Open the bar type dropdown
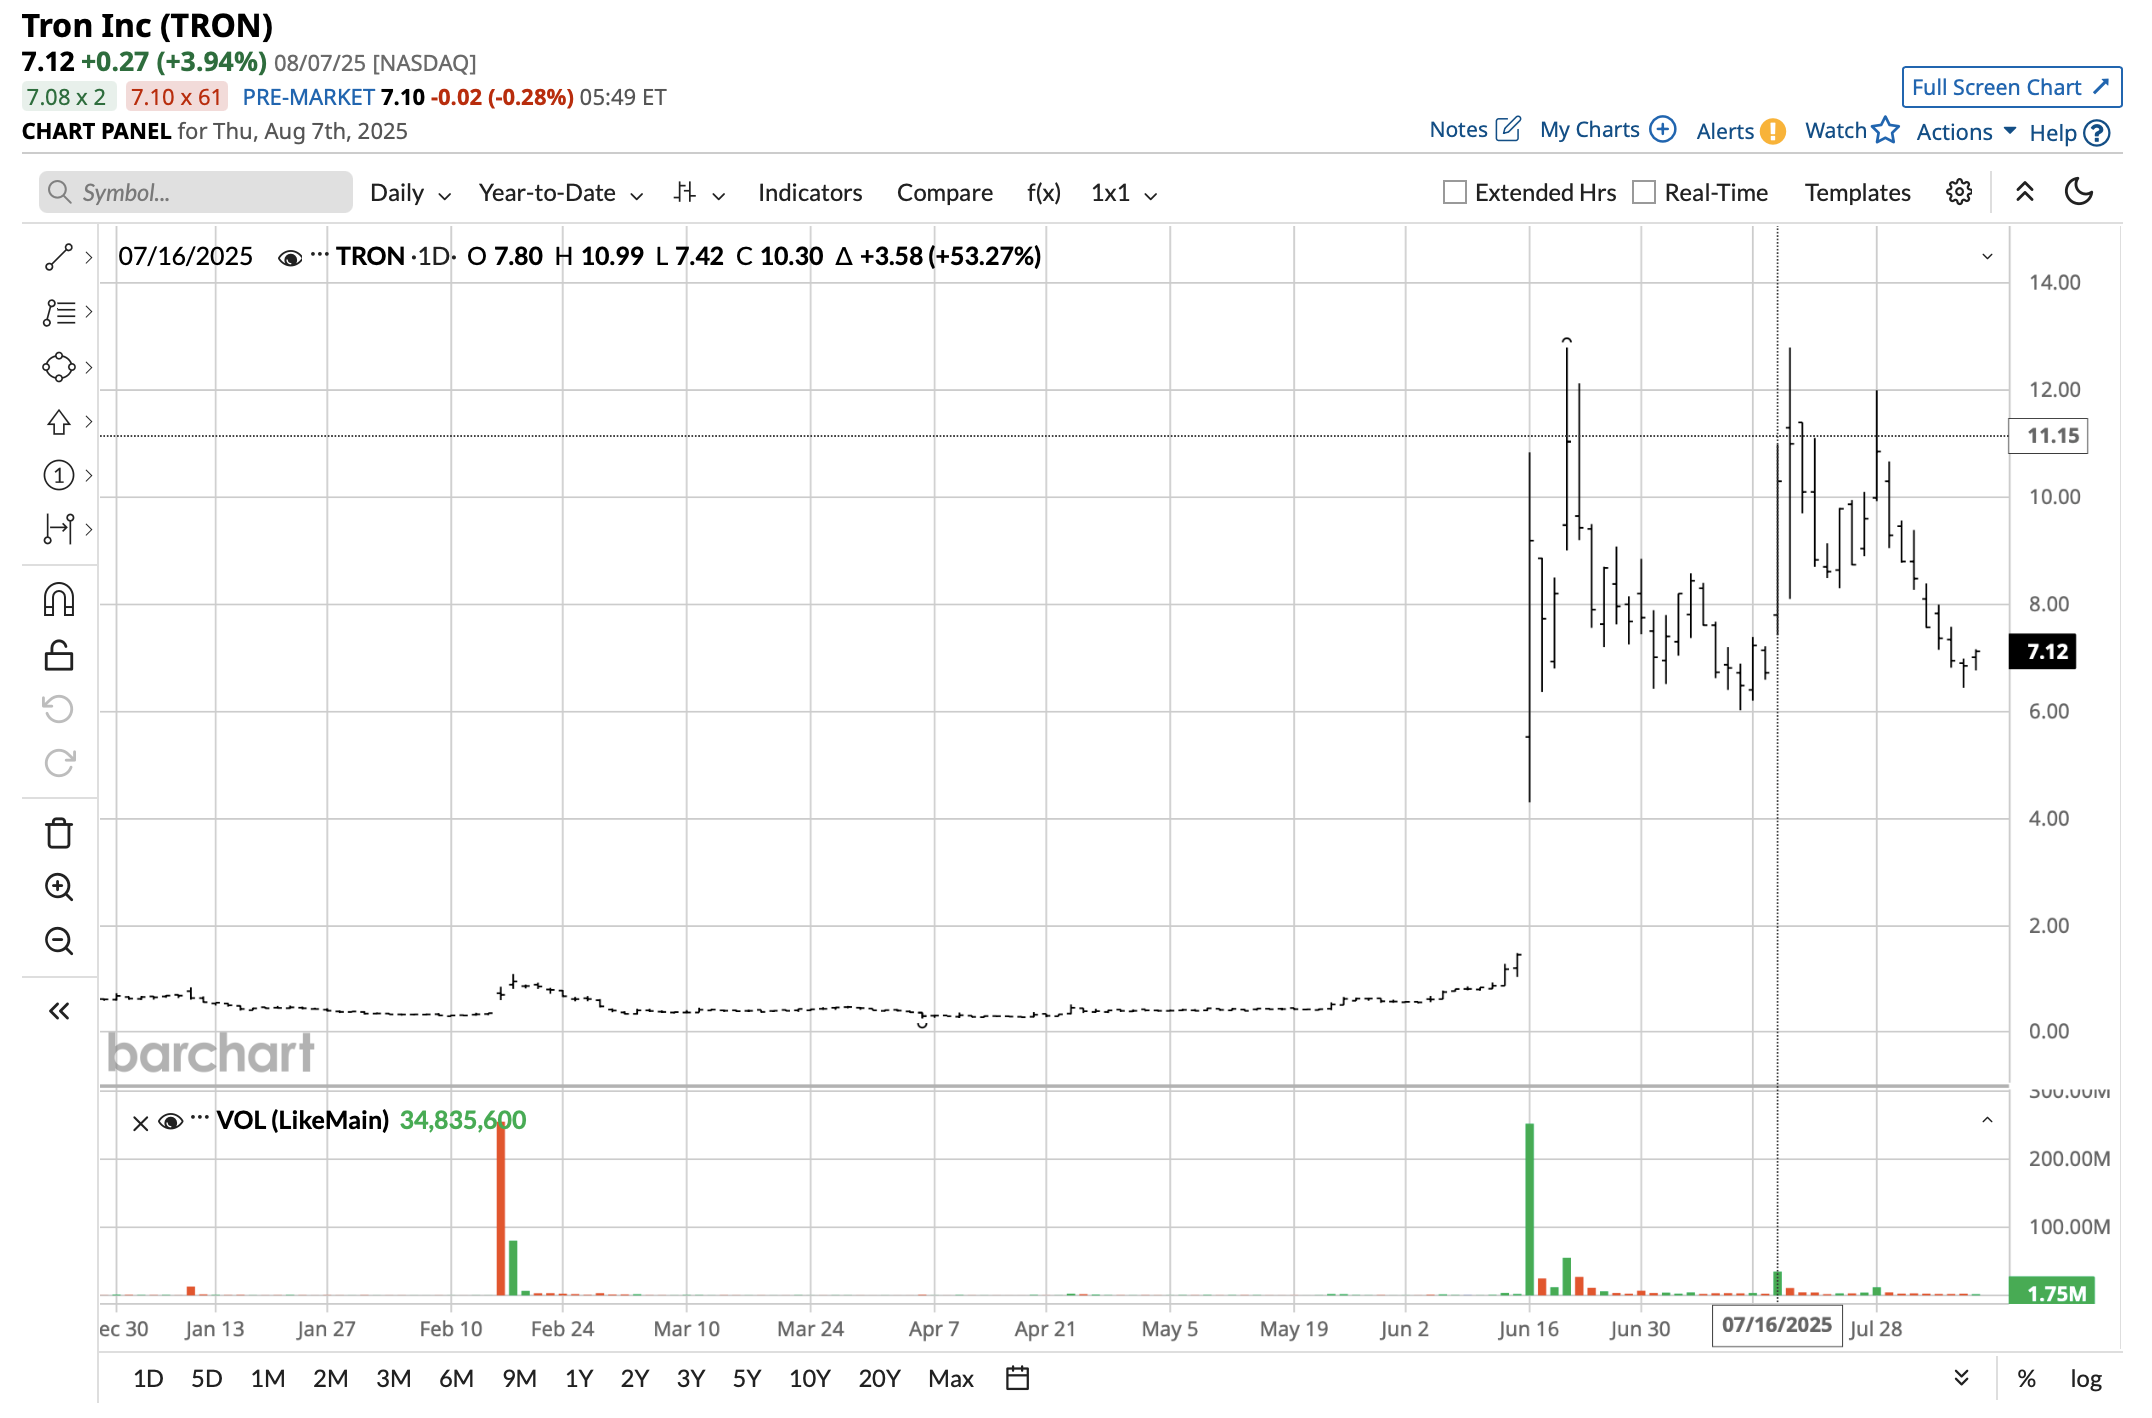Viewport: 2152px width, 1418px height. click(699, 193)
